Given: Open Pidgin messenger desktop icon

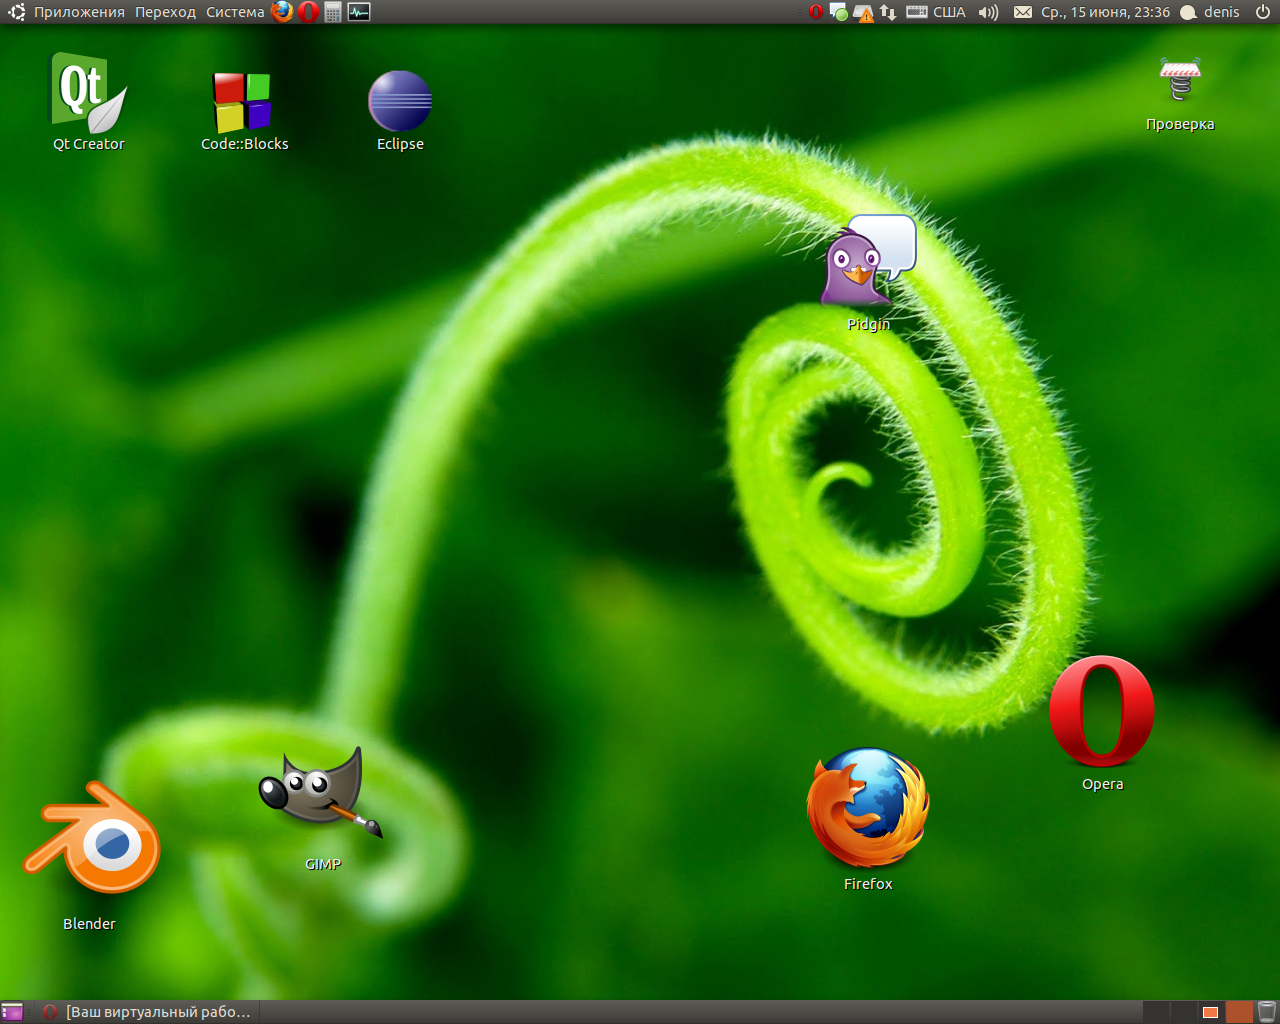Looking at the screenshot, I should 868,262.
